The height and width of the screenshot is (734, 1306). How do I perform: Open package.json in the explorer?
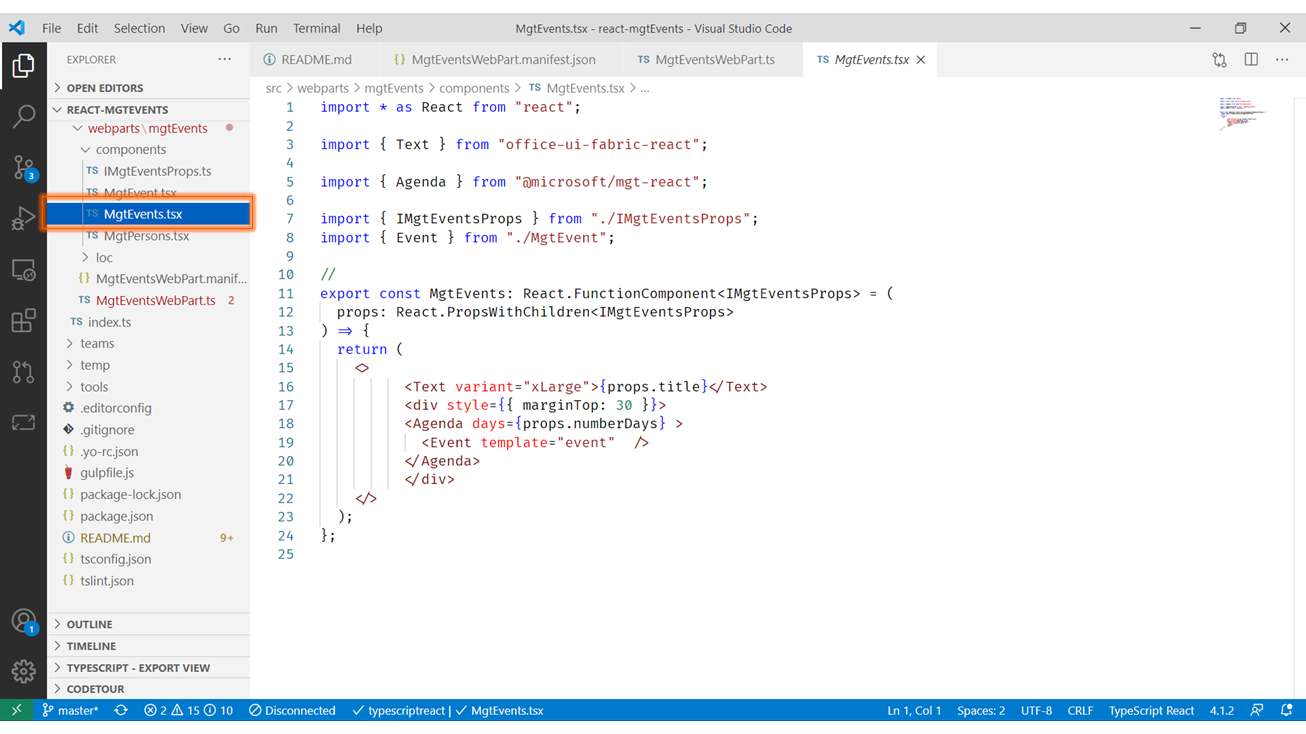[116, 516]
